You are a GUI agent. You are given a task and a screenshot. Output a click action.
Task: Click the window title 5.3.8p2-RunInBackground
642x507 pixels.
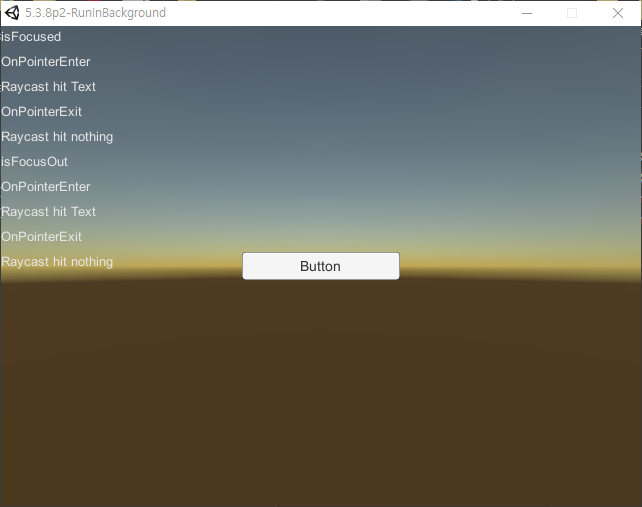point(95,13)
